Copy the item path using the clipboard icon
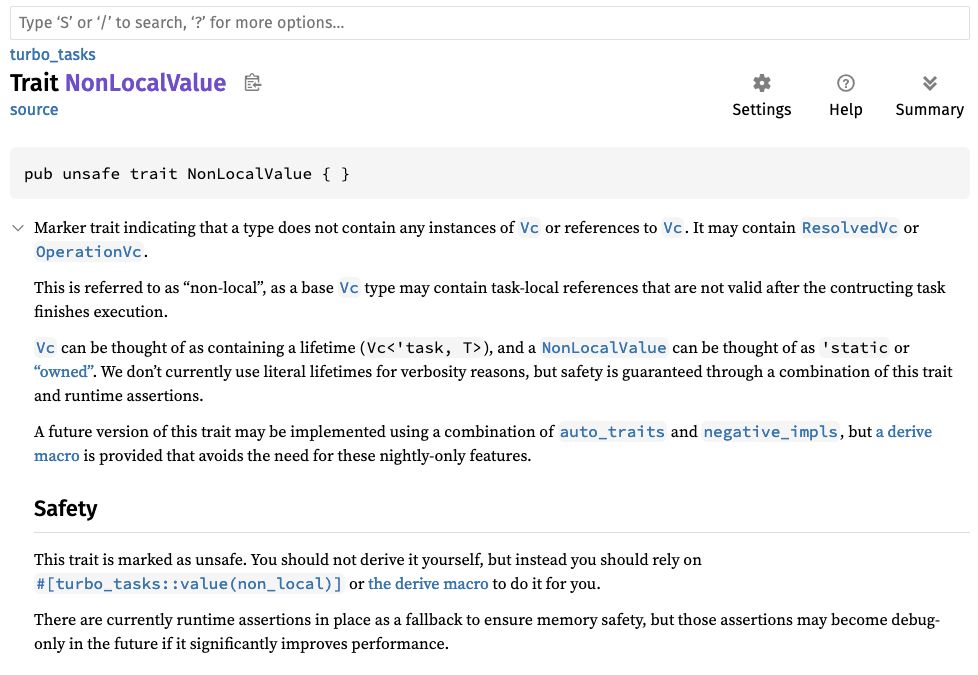The image size is (978, 675). click(252, 82)
